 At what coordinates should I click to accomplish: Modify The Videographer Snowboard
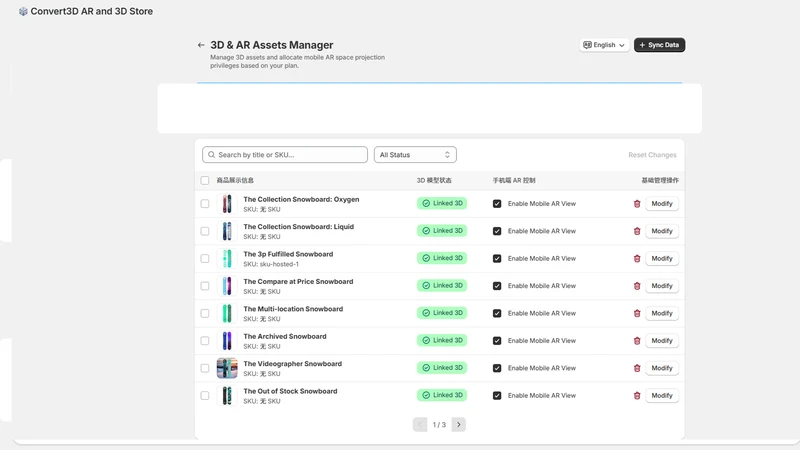(x=662, y=368)
